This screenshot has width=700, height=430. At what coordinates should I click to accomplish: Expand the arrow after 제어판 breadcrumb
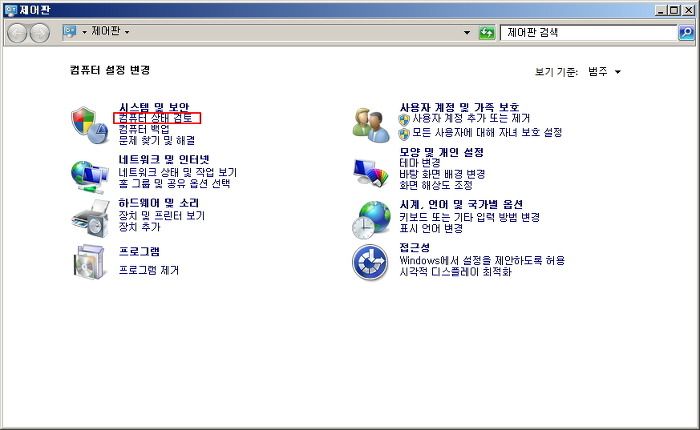[x=127, y=32]
